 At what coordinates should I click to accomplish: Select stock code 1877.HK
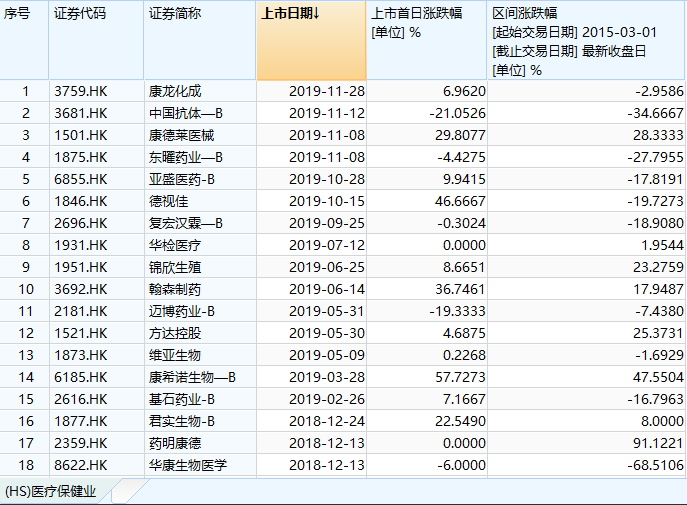[x=81, y=421]
